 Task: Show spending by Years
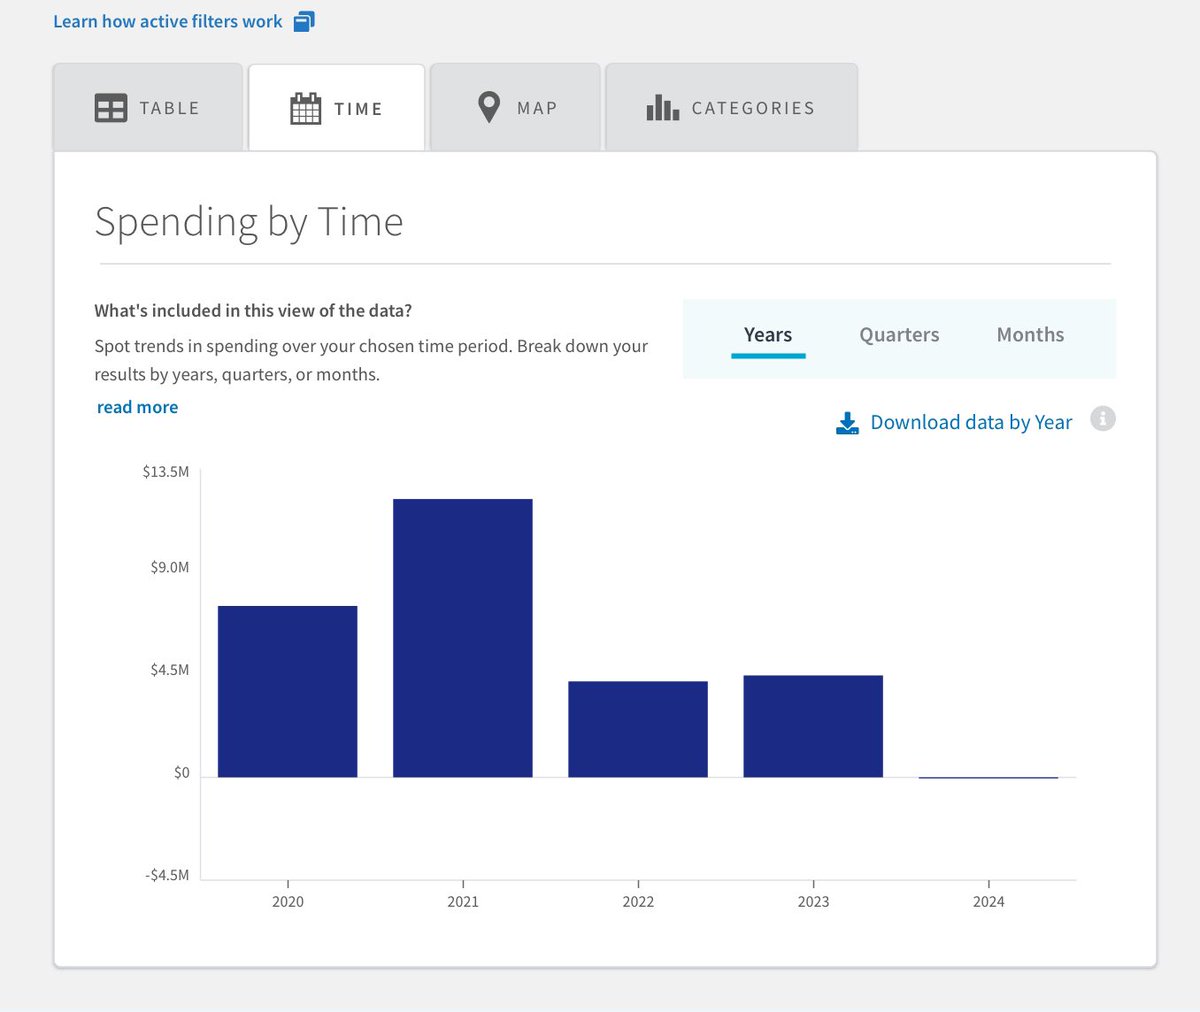pyautogui.click(x=768, y=335)
